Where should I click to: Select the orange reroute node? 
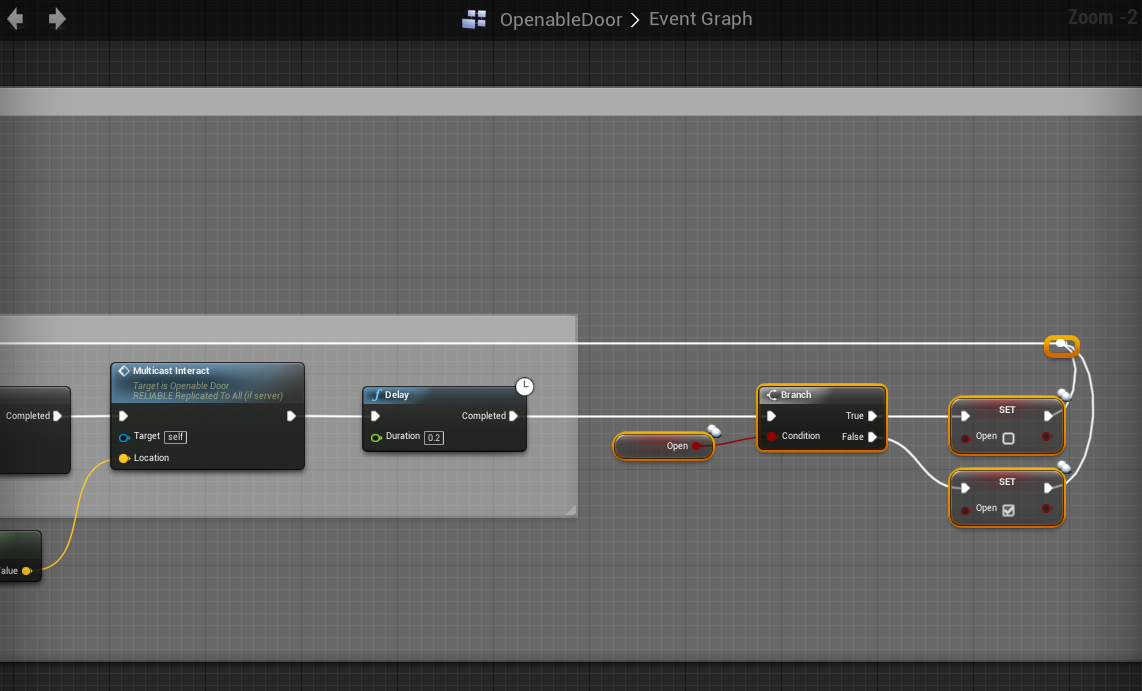click(x=1061, y=346)
